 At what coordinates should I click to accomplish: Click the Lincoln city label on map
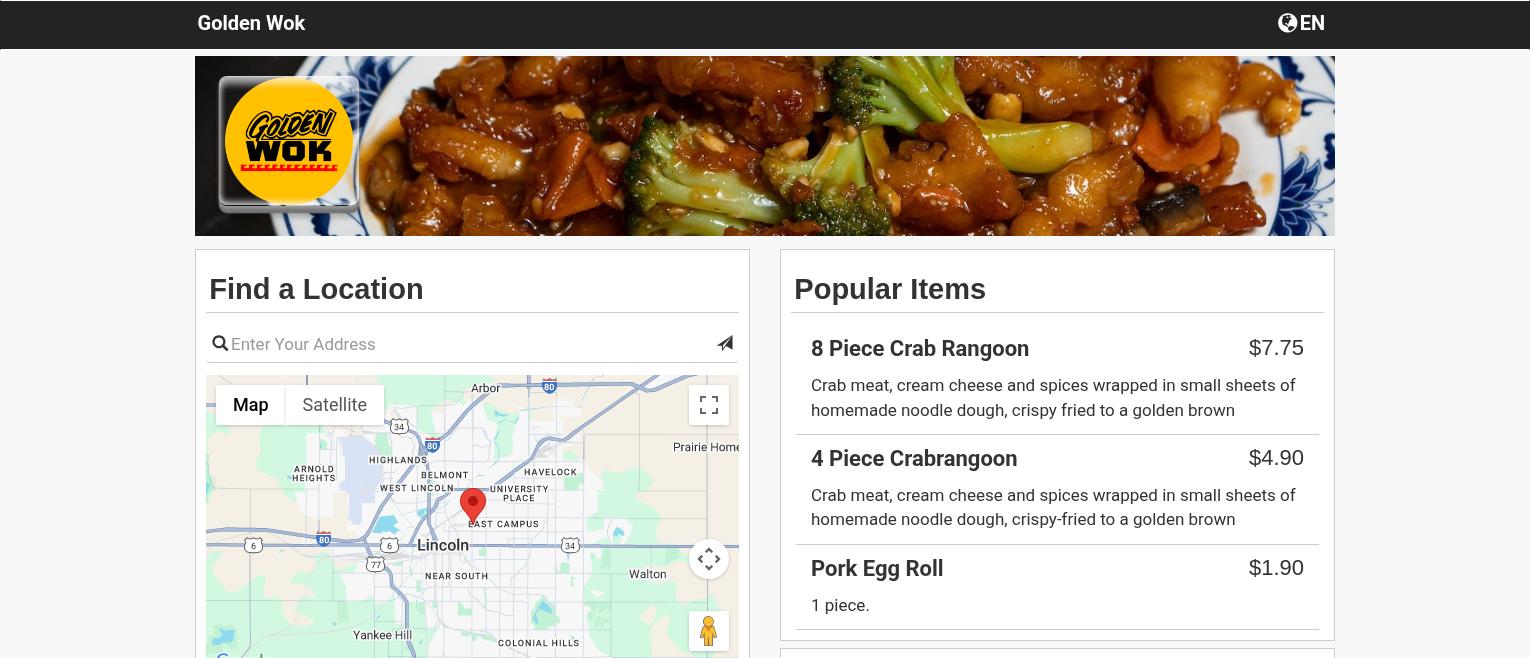pos(442,545)
